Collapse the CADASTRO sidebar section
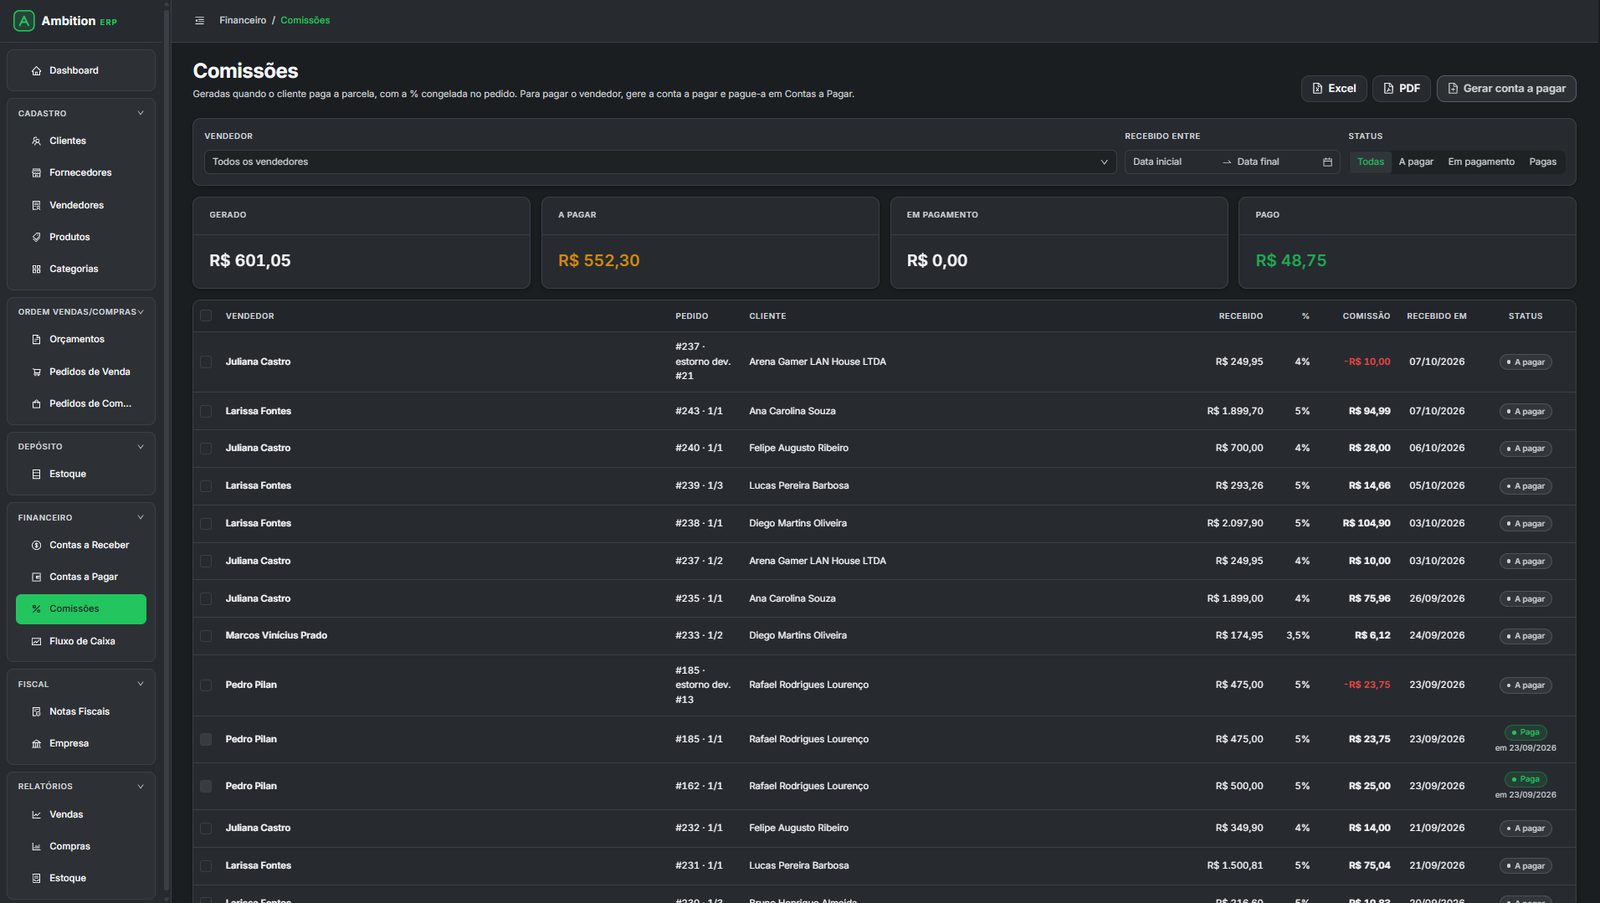This screenshot has width=1600, height=903. [140, 113]
